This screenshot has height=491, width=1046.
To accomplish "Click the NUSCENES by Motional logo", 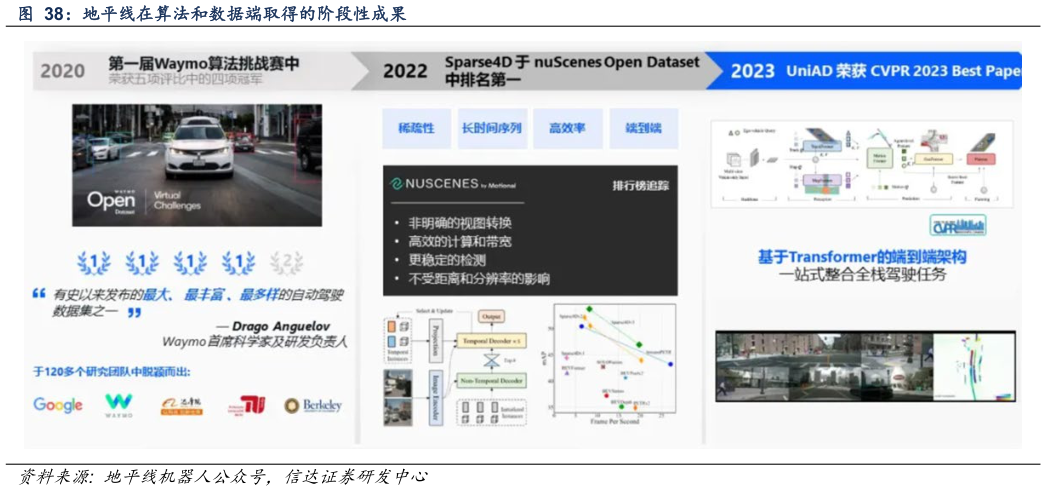I will [x=455, y=184].
